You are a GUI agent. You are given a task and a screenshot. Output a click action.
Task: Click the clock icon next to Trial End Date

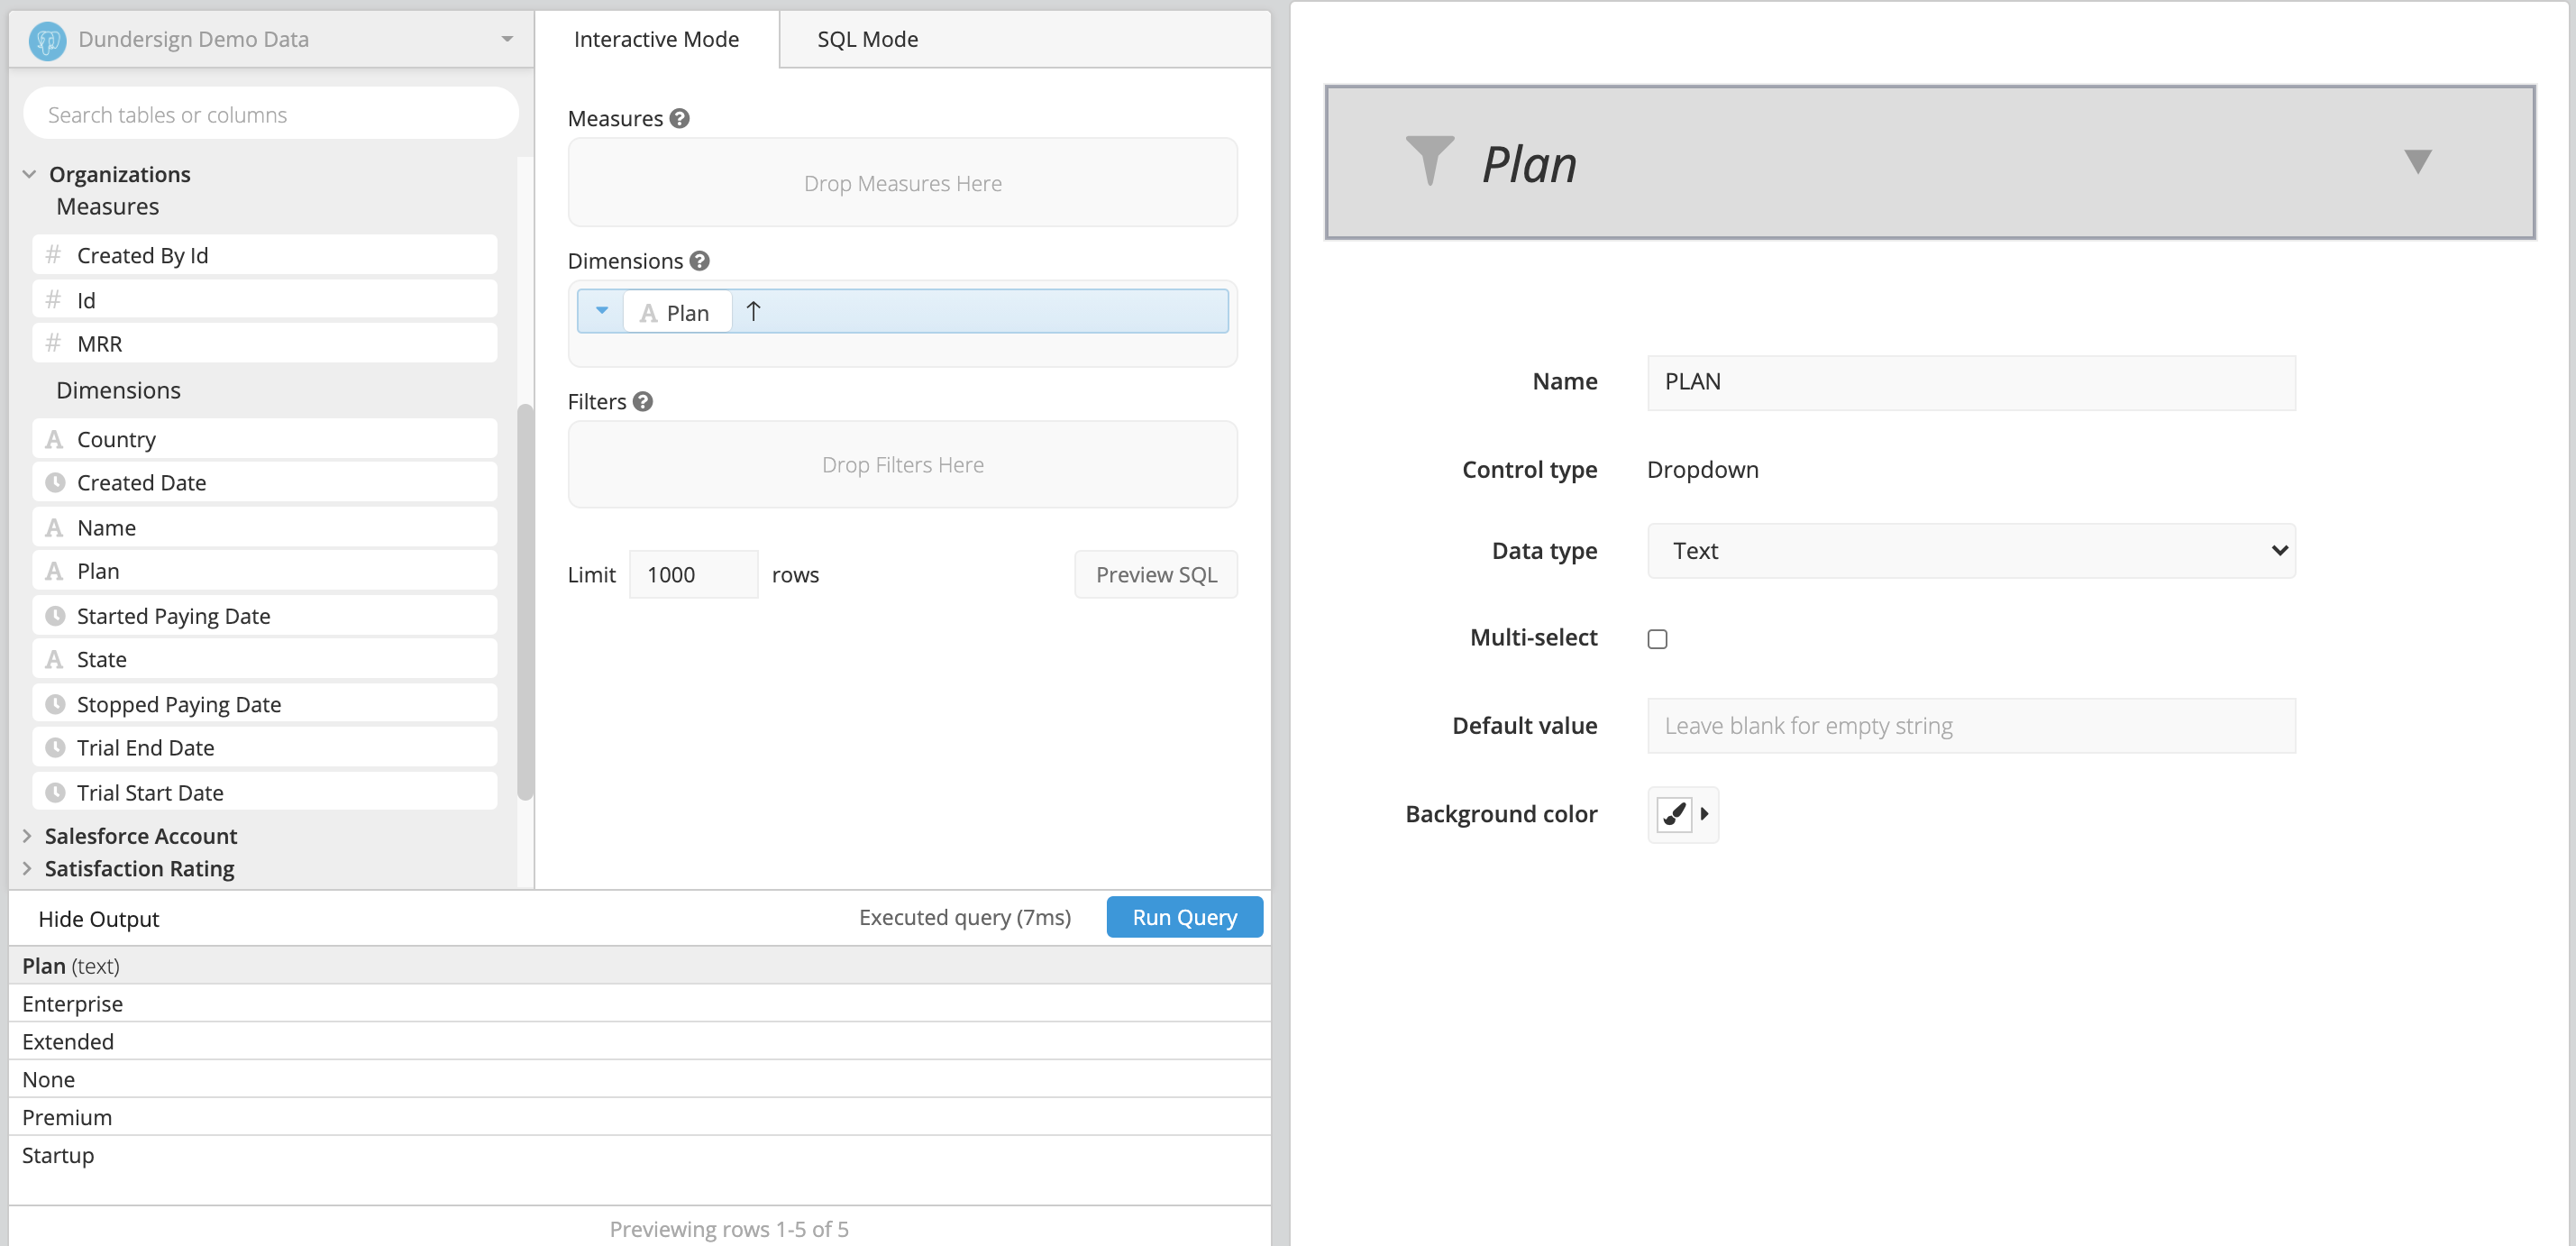(55, 748)
